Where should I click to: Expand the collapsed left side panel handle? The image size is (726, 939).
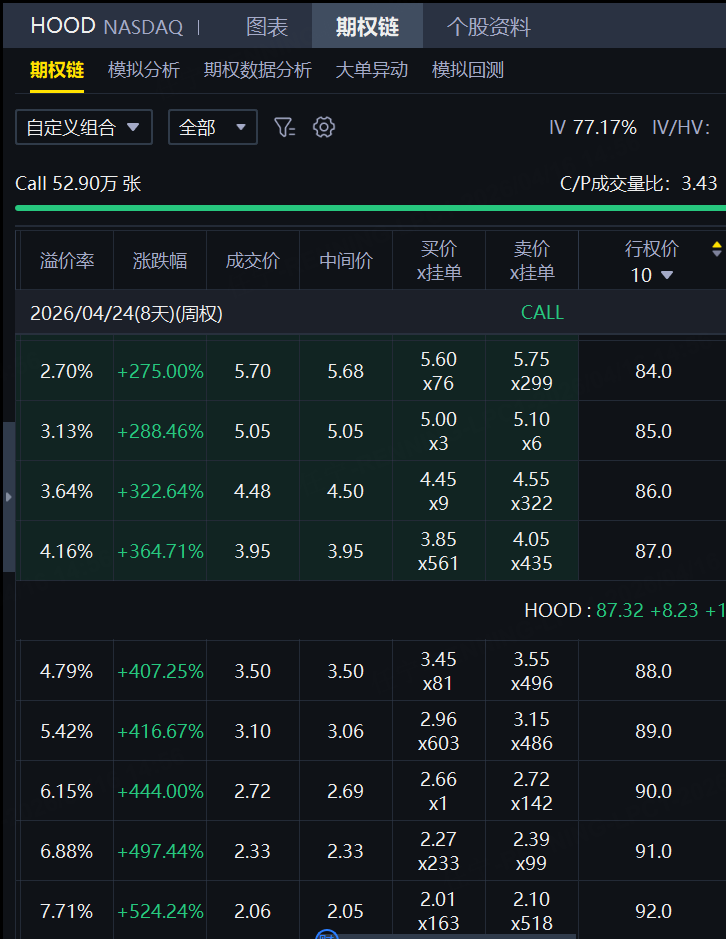pyautogui.click(x=8, y=497)
